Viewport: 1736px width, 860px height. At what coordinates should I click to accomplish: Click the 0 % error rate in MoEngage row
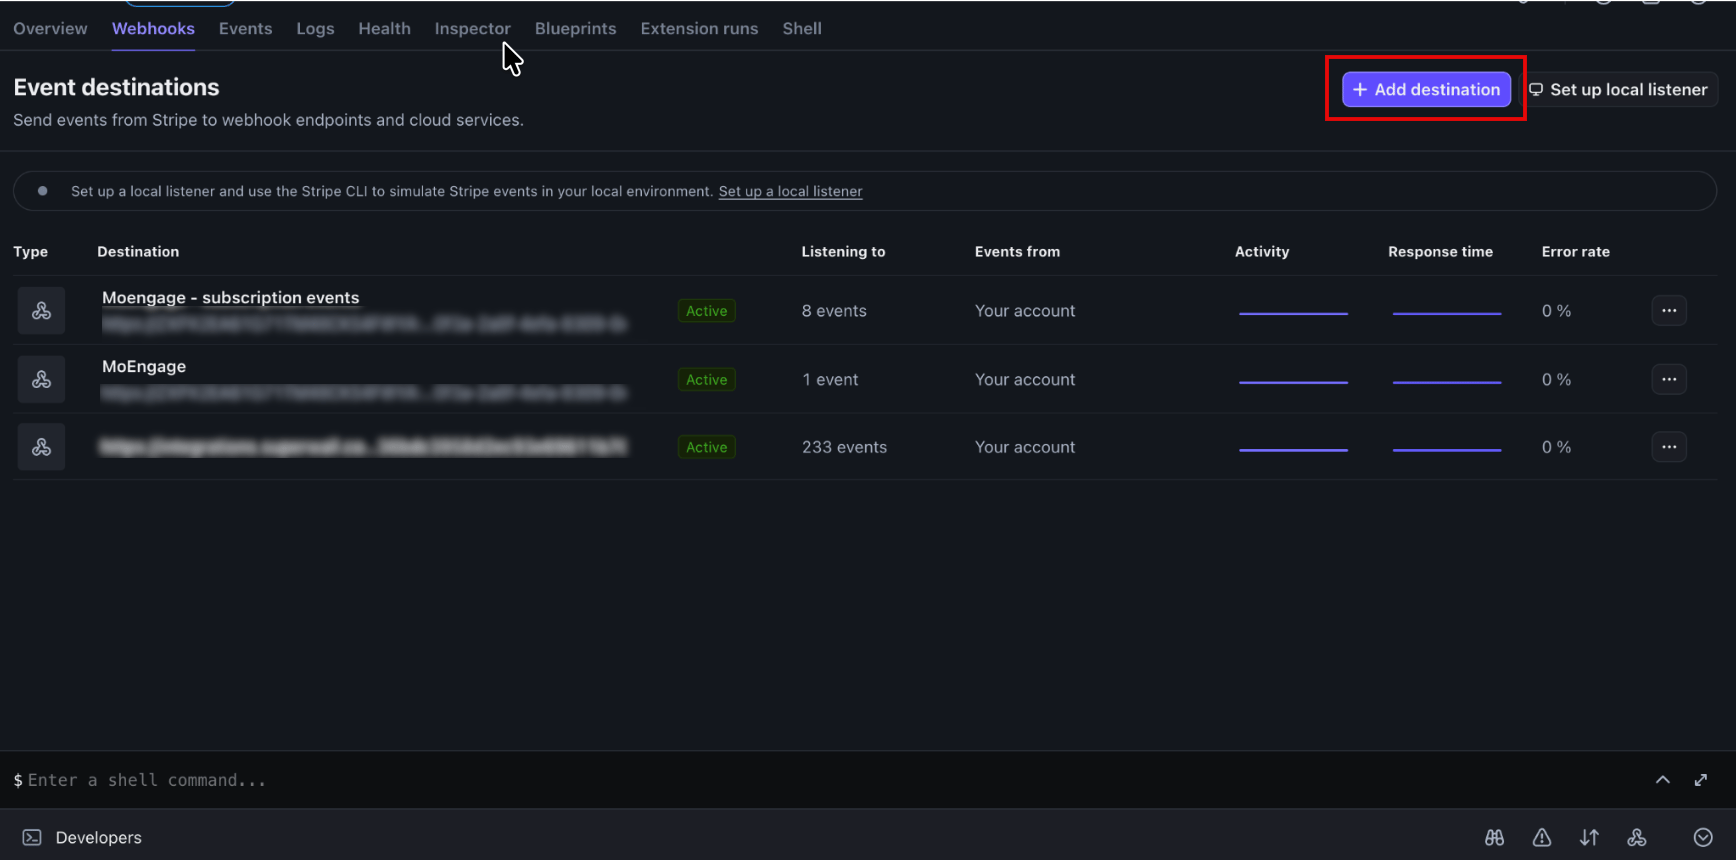[1556, 380]
